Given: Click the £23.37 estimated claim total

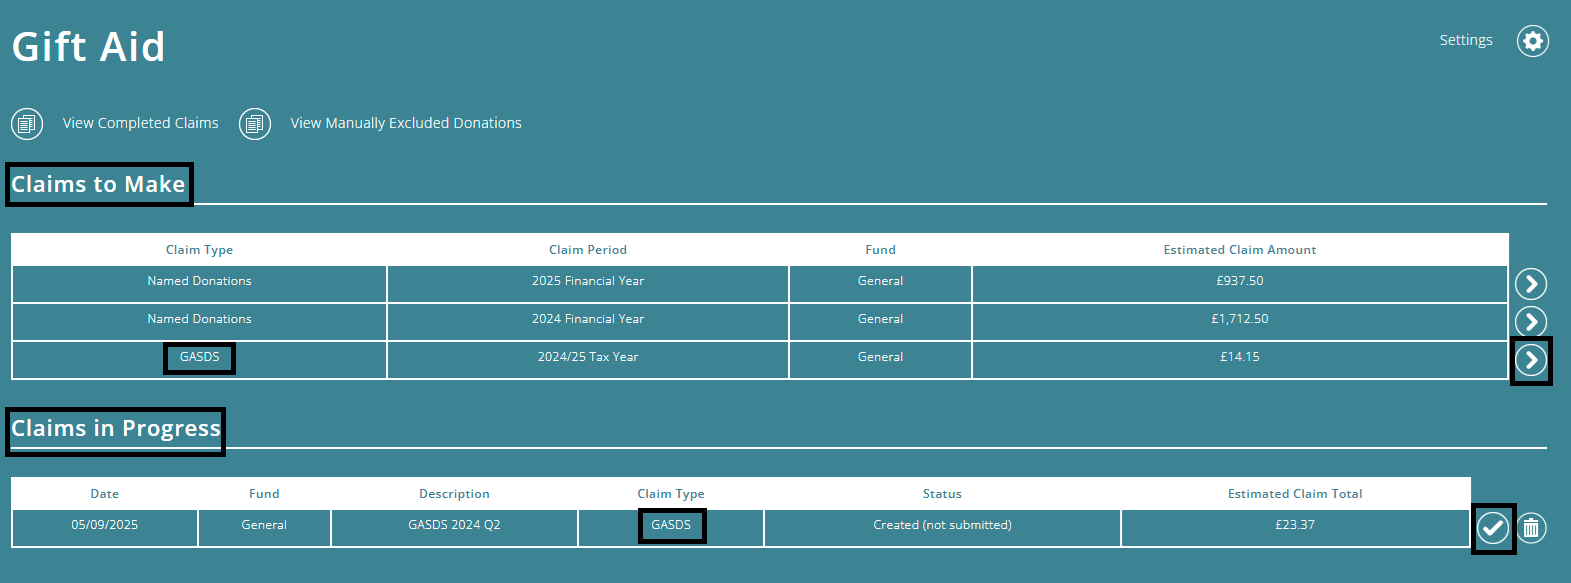Looking at the screenshot, I should point(1295,525).
